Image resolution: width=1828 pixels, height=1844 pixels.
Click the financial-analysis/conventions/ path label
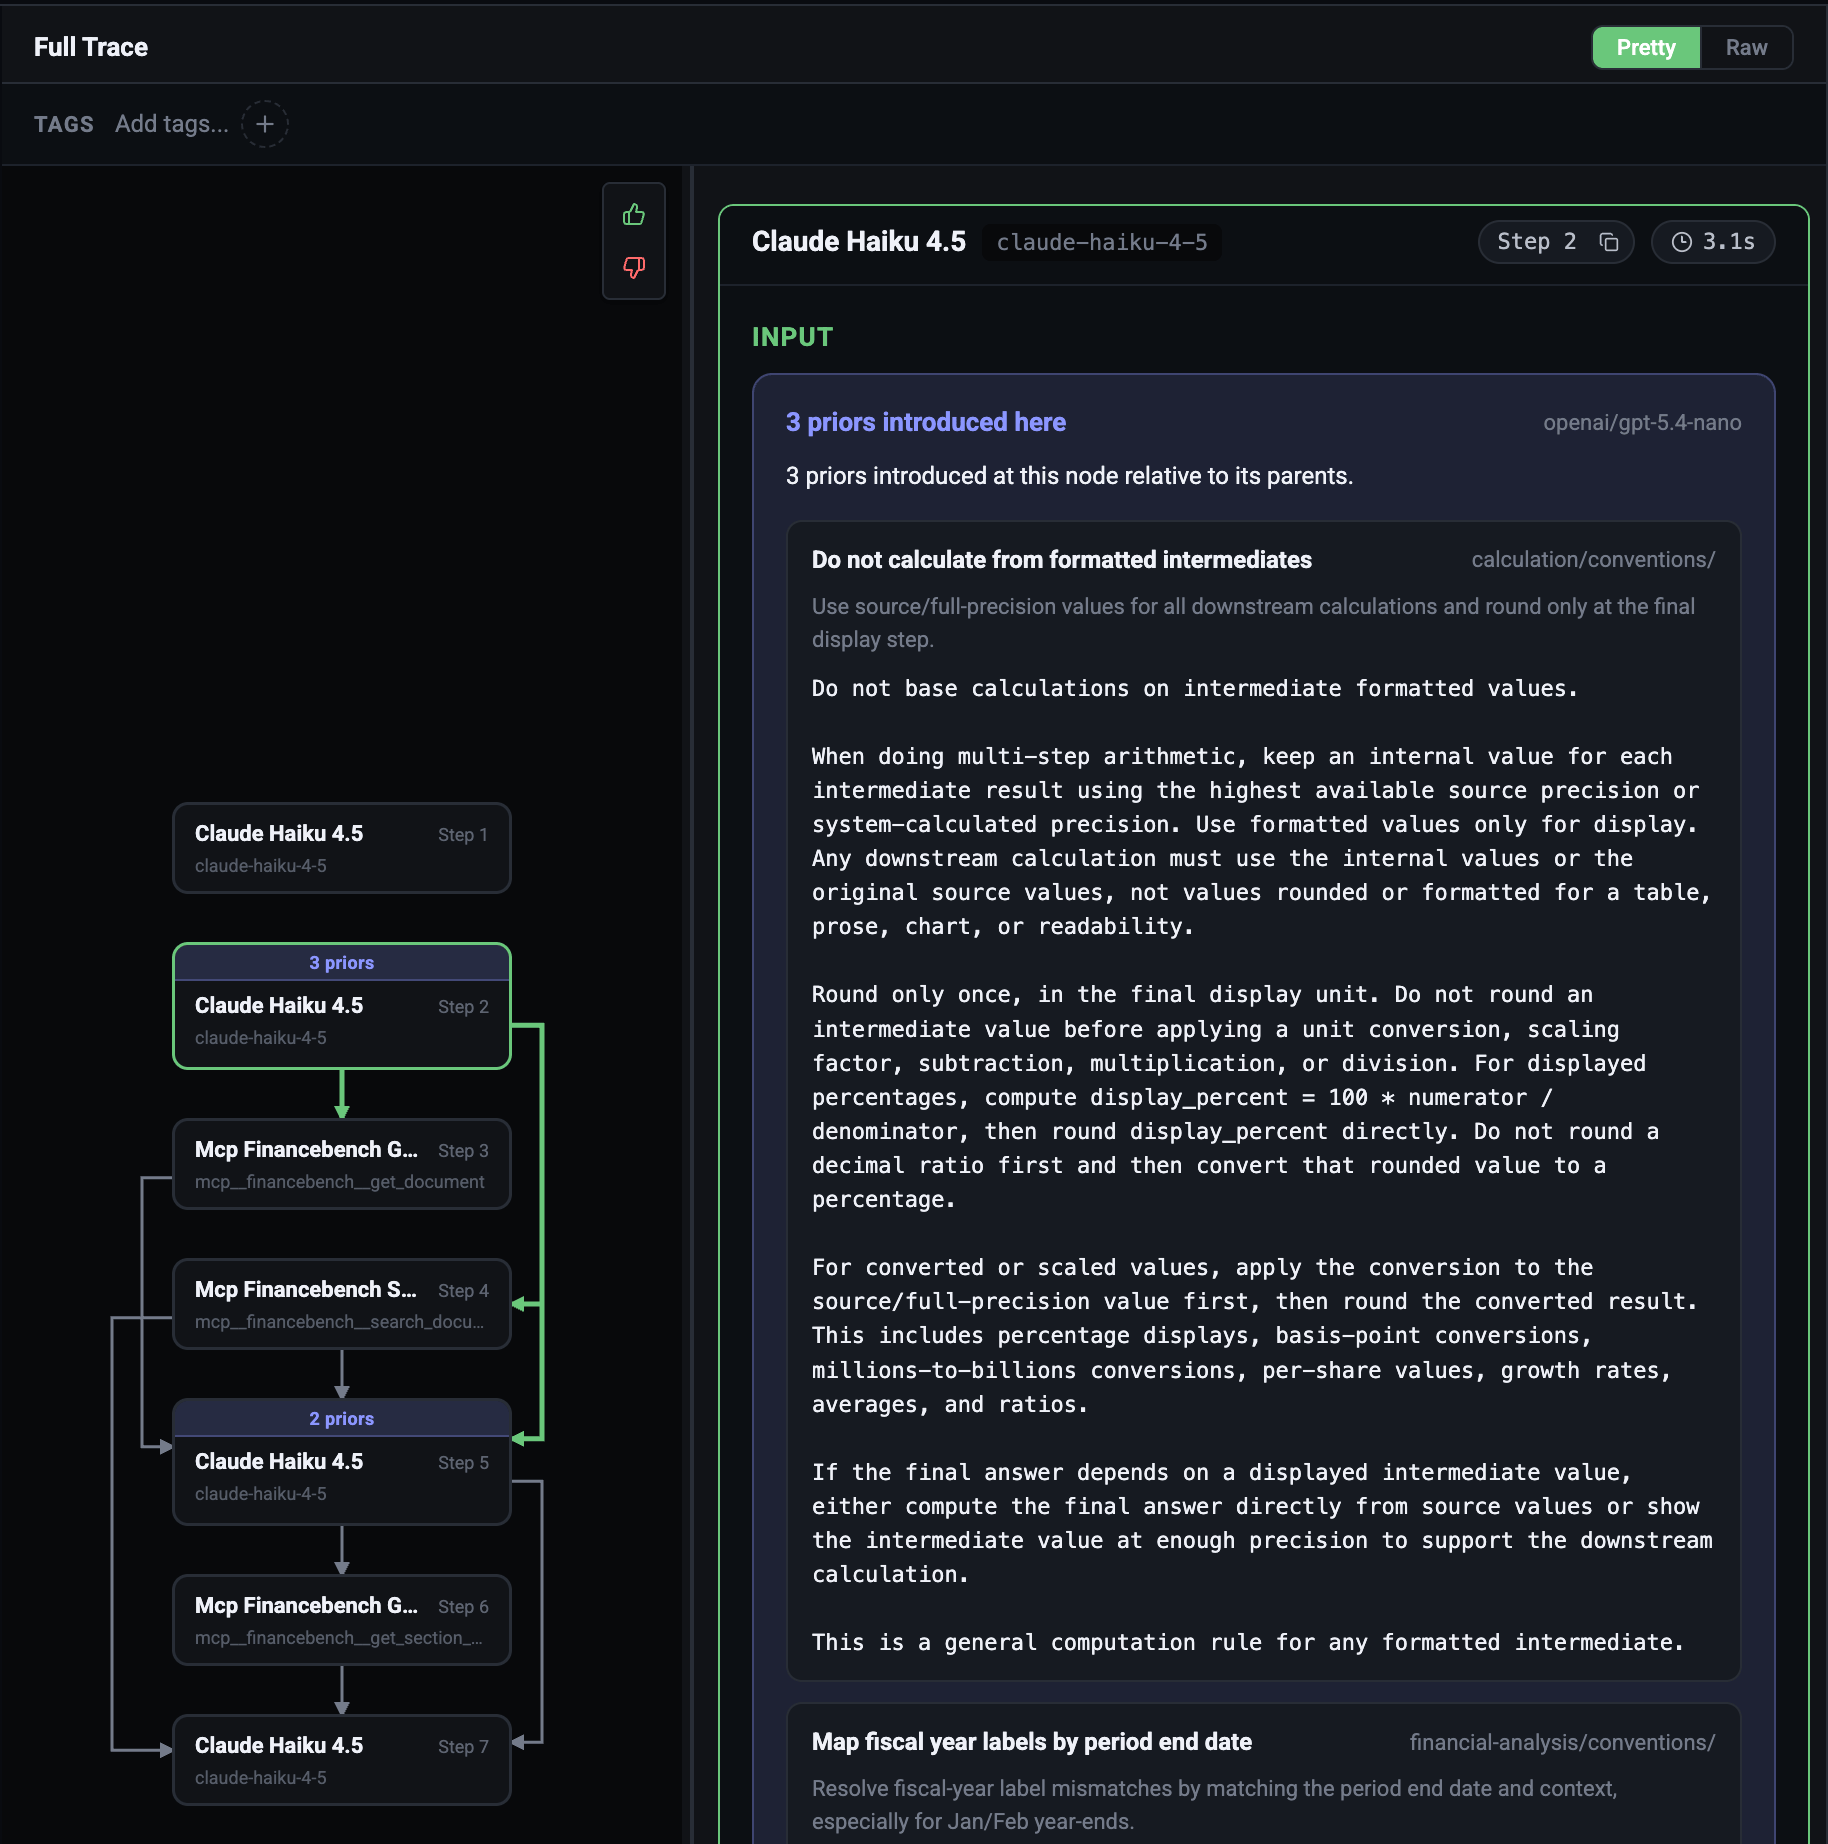pyautogui.click(x=1562, y=1742)
